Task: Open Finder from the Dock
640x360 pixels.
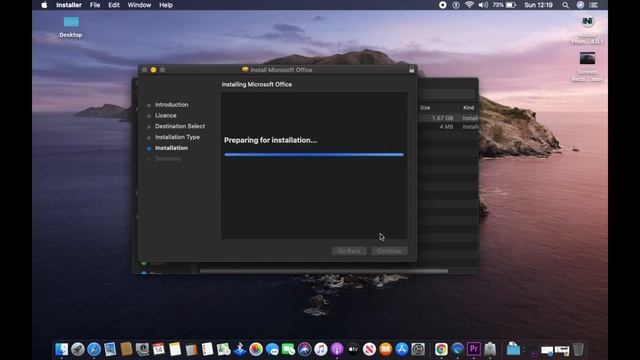Action: point(61,349)
